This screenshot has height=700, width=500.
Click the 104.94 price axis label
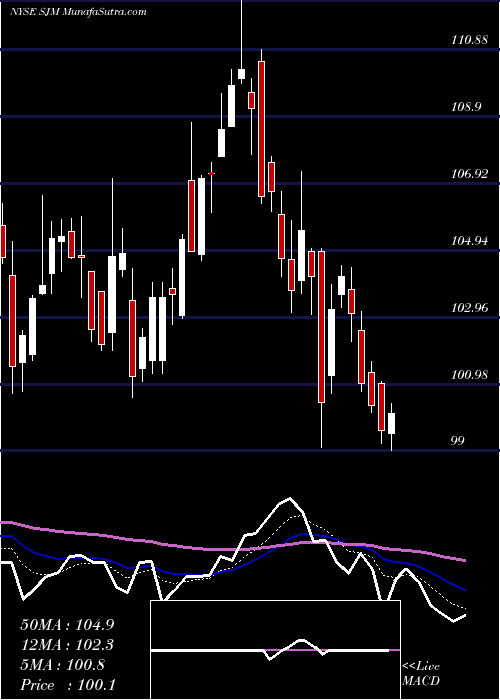point(469,241)
